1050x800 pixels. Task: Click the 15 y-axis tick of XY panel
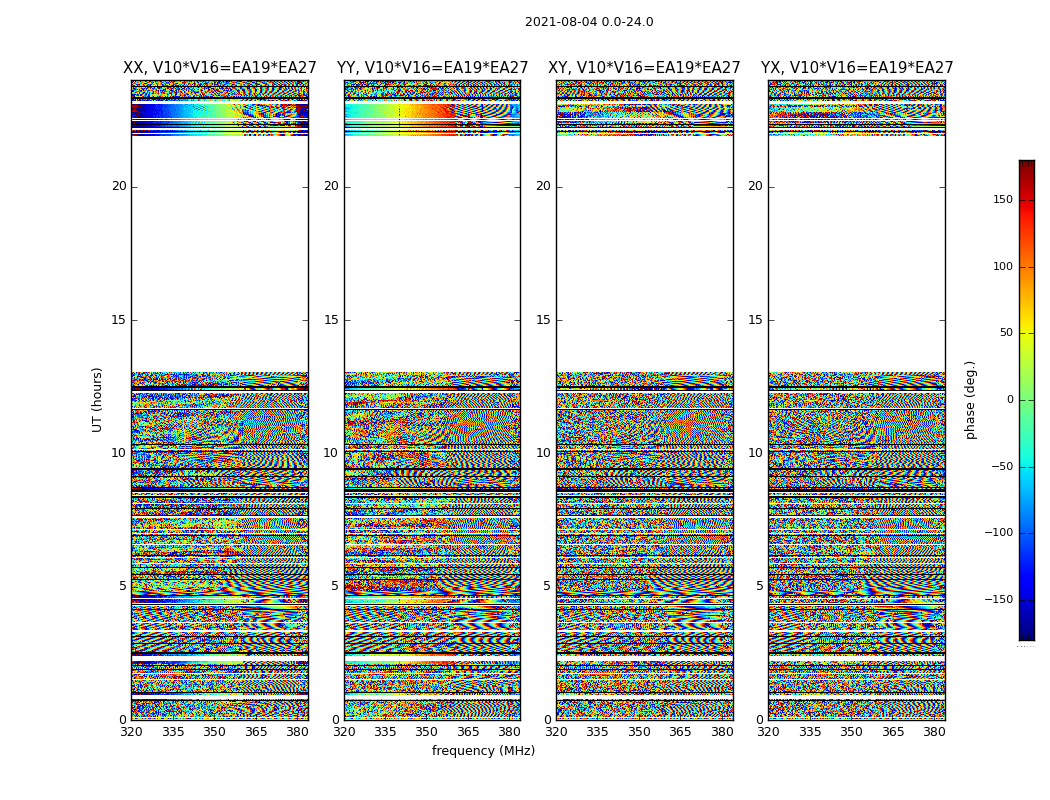[x=544, y=320]
